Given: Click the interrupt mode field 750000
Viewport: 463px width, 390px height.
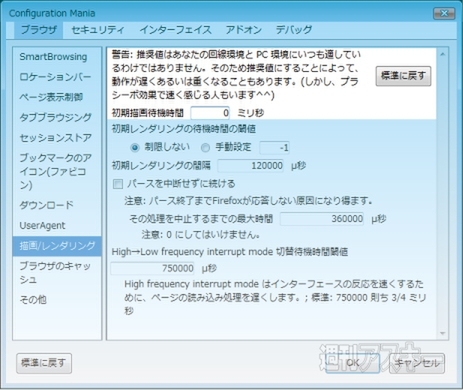Looking at the screenshot, I should tap(152, 268).
